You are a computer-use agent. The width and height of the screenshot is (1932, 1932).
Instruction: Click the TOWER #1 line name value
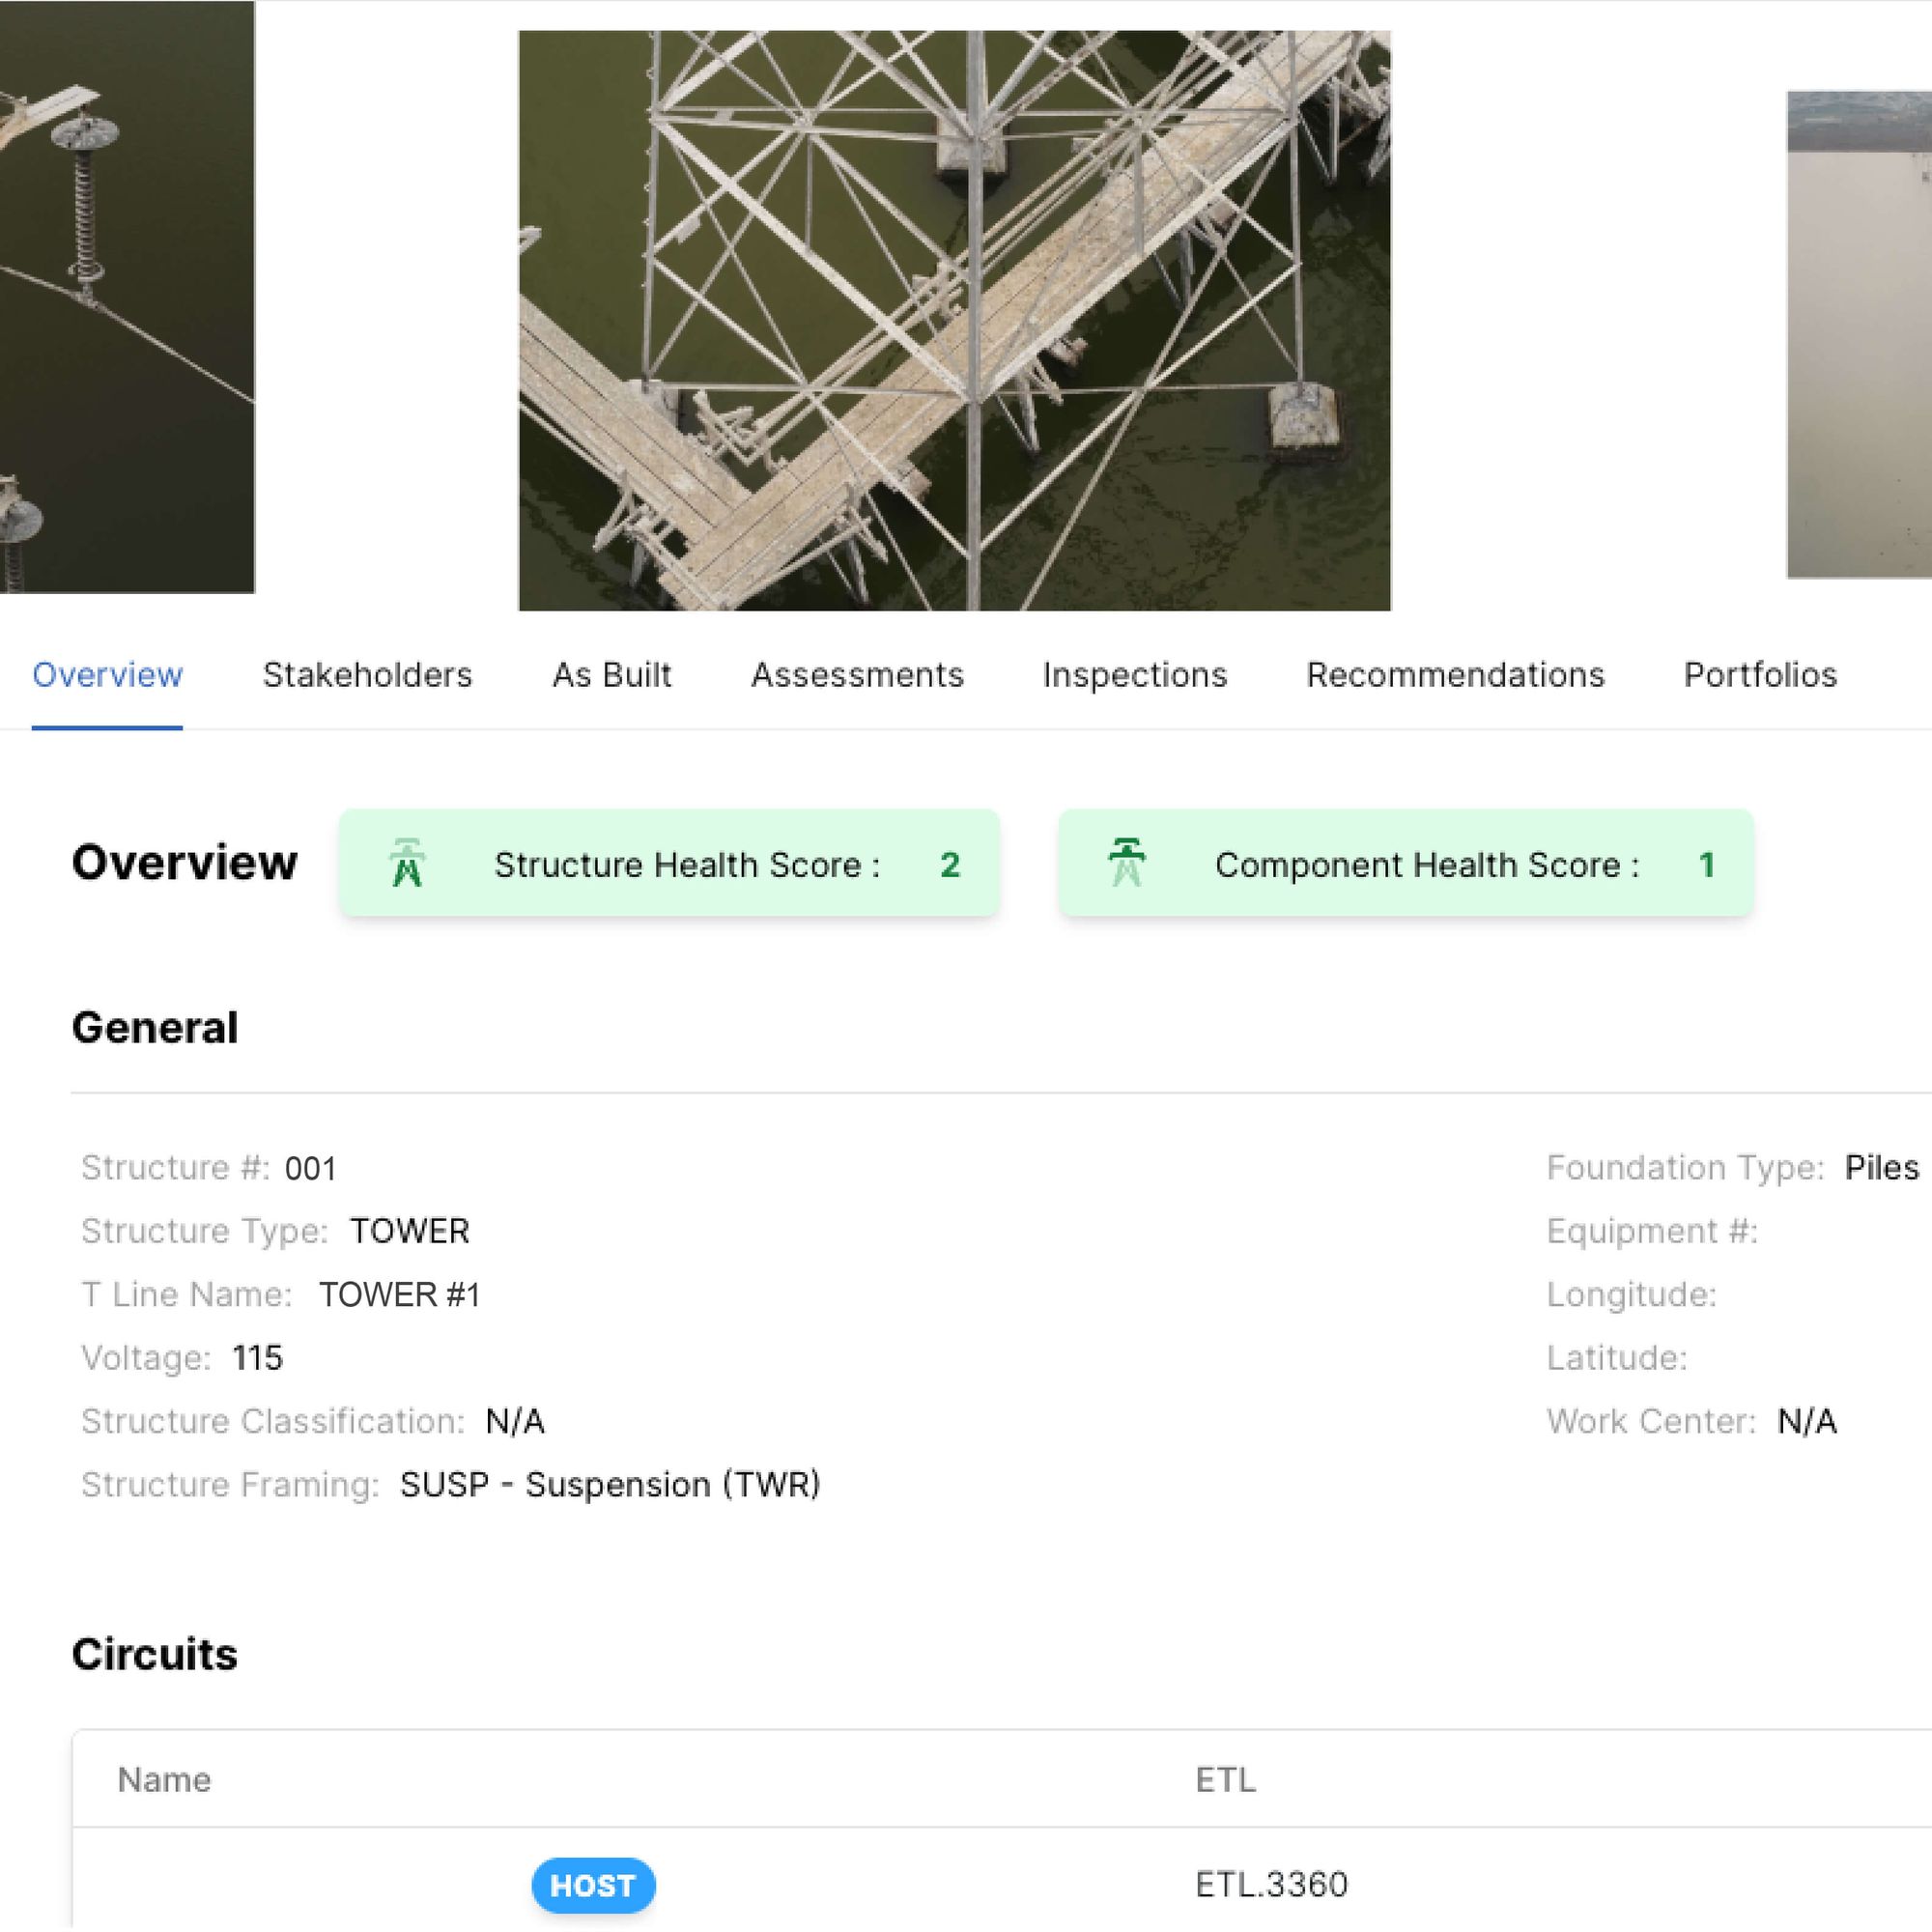pos(400,1295)
